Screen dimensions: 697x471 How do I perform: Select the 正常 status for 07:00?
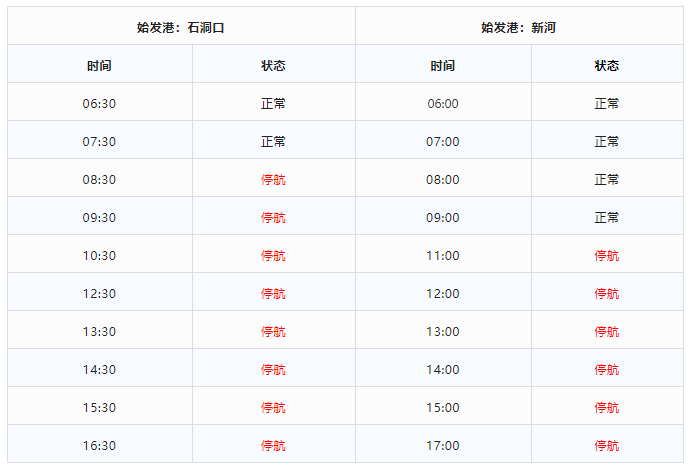pyautogui.click(x=606, y=141)
